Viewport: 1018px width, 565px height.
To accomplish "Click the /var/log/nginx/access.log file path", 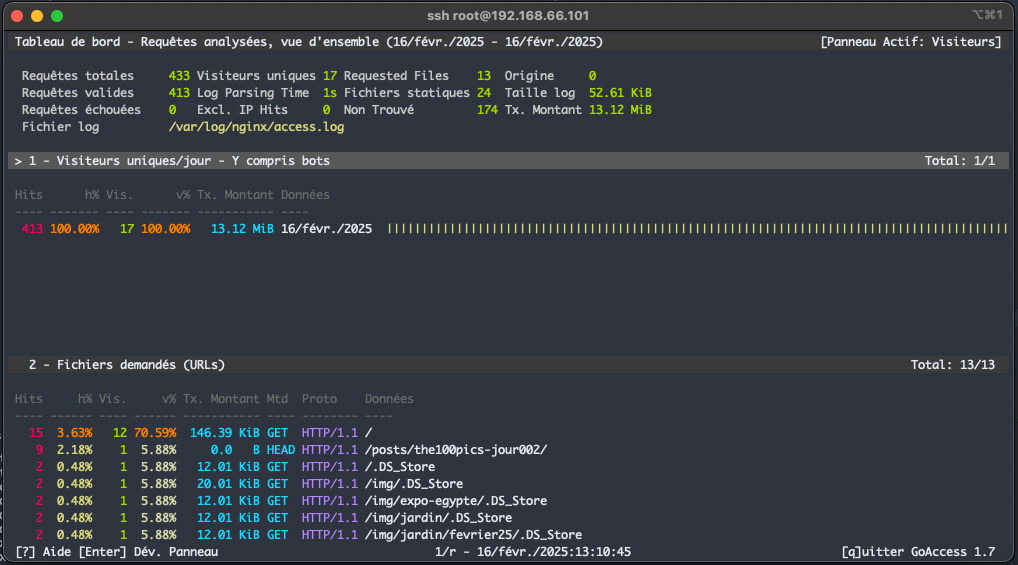I will pyautogui.click(x=256, y=127).
